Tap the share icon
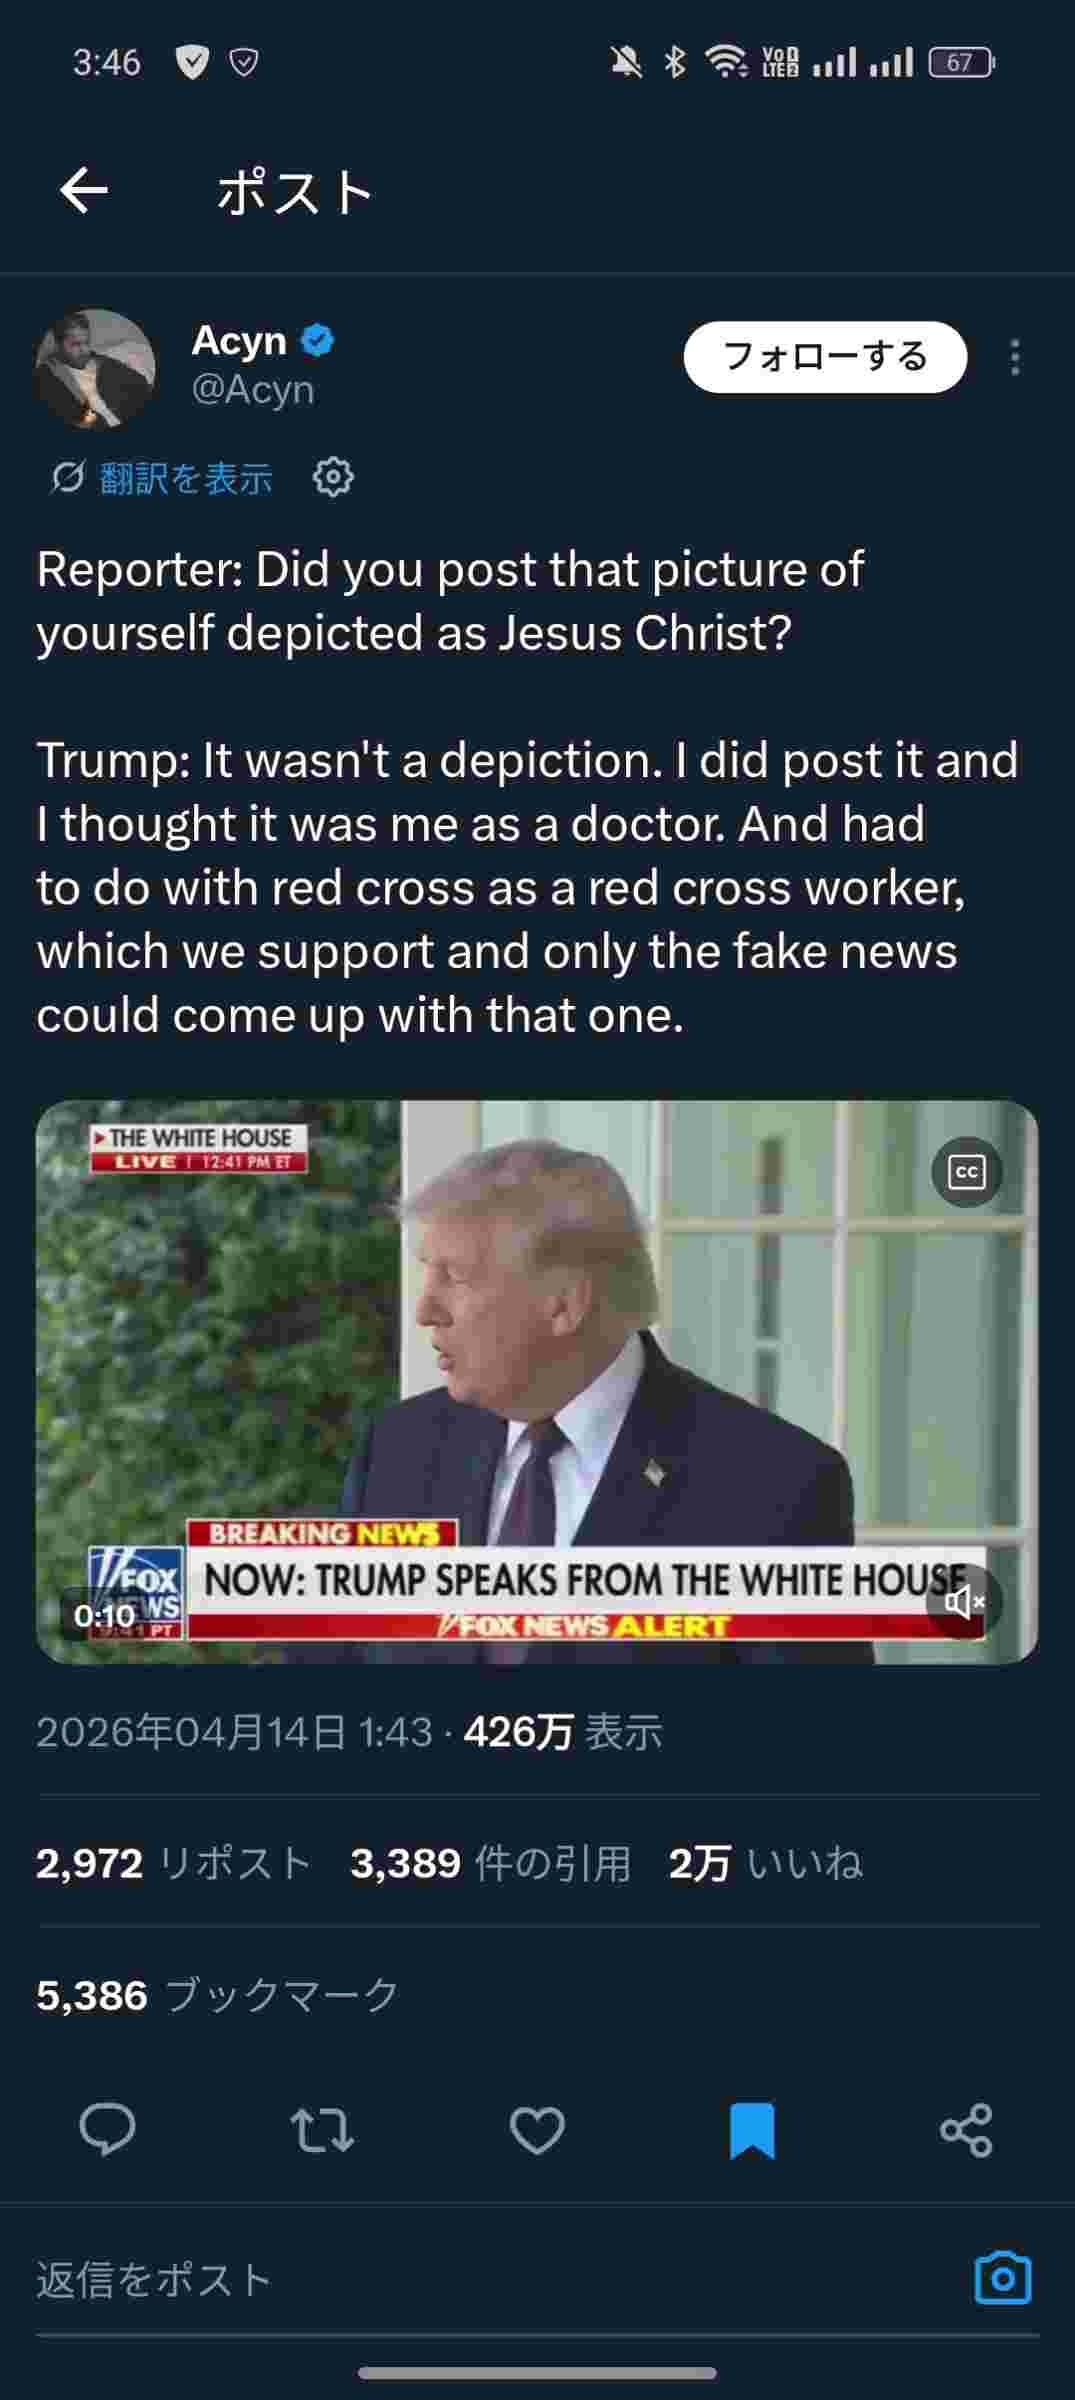Screen dimensions: 1075x2400 tap(966, 2130)
